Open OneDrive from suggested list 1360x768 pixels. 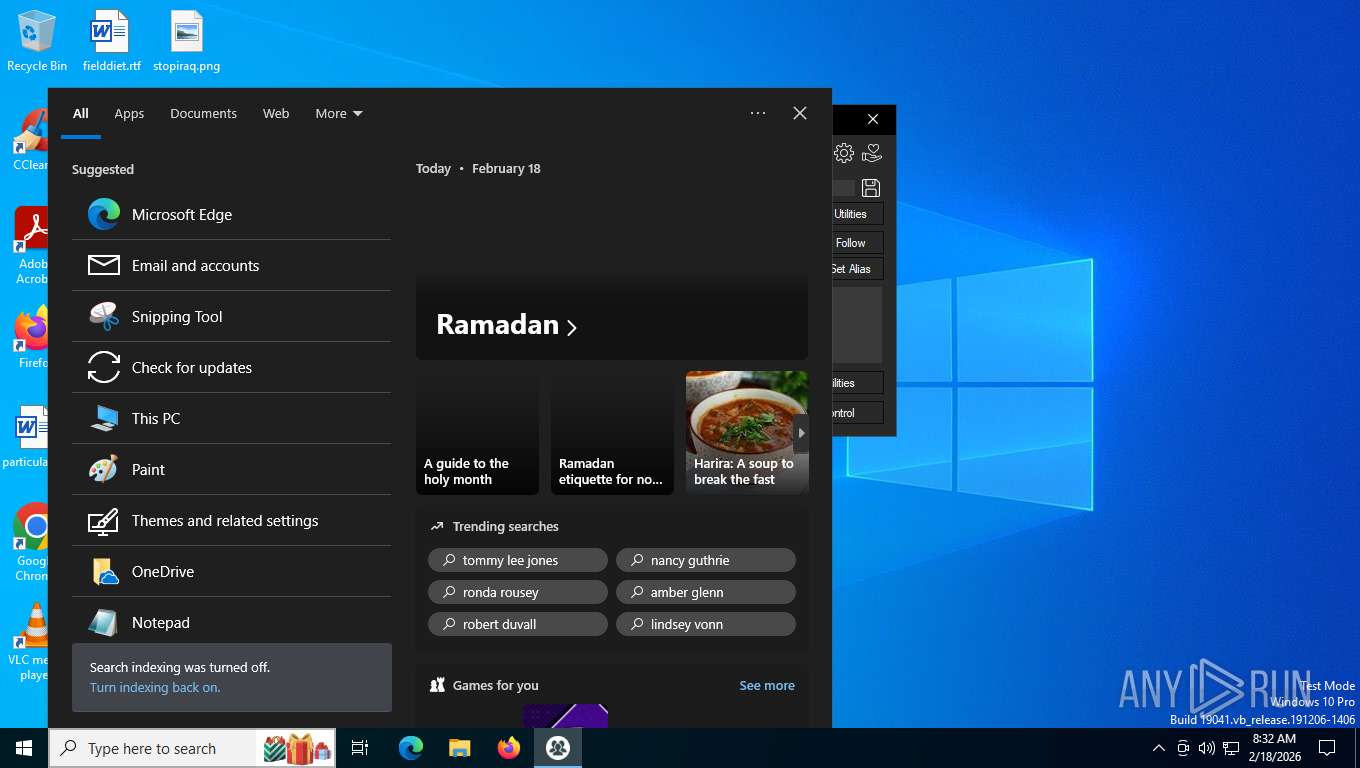pos(231,572)
